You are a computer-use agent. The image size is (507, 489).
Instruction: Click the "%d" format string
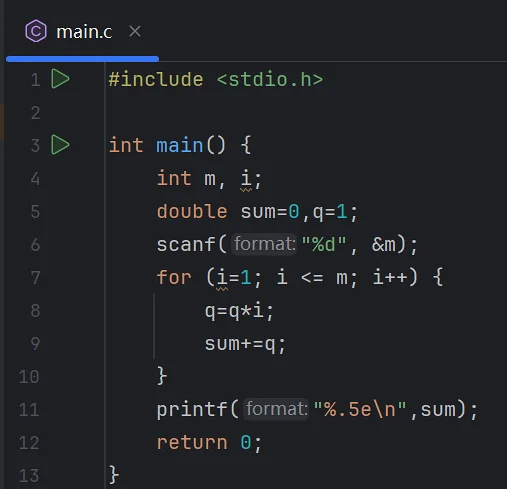point(324,244)
